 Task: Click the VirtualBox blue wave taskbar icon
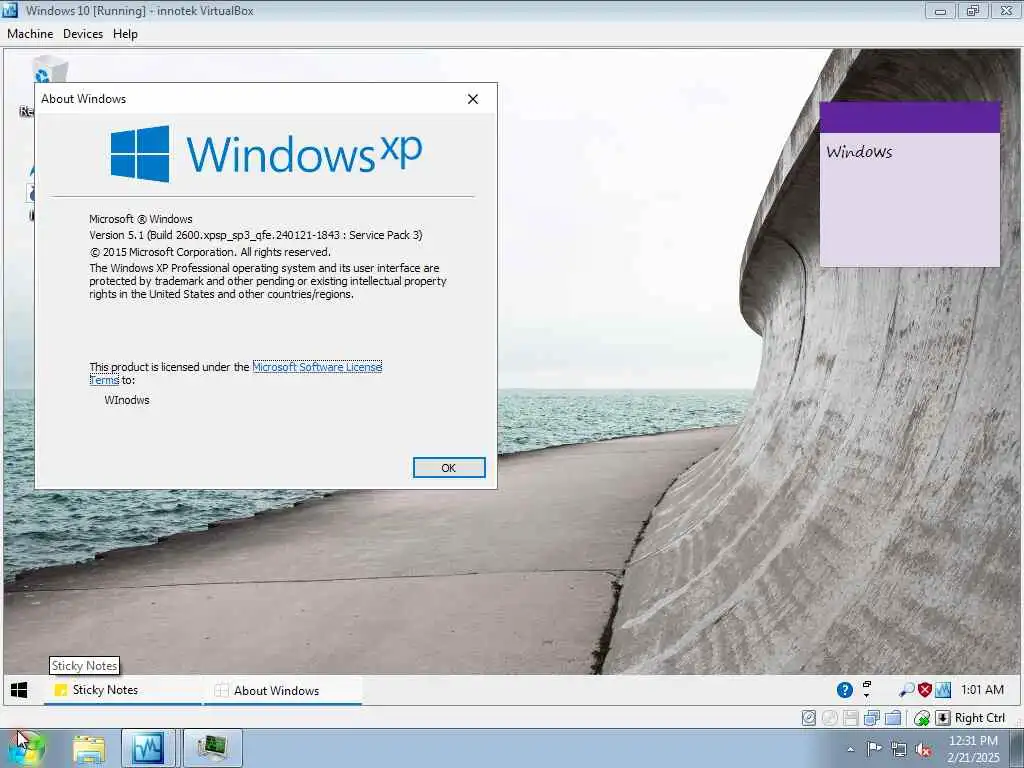point(148,748)
